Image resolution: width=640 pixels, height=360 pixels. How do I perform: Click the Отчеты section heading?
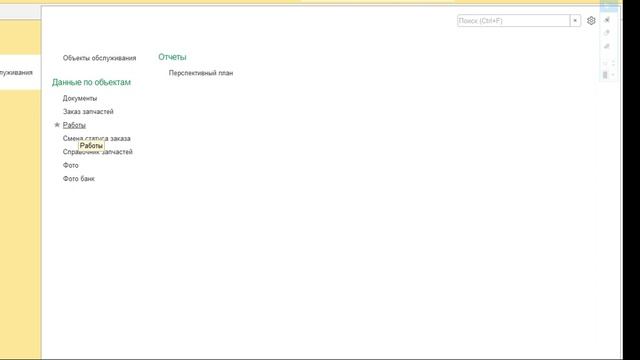(x=172, y=57)
